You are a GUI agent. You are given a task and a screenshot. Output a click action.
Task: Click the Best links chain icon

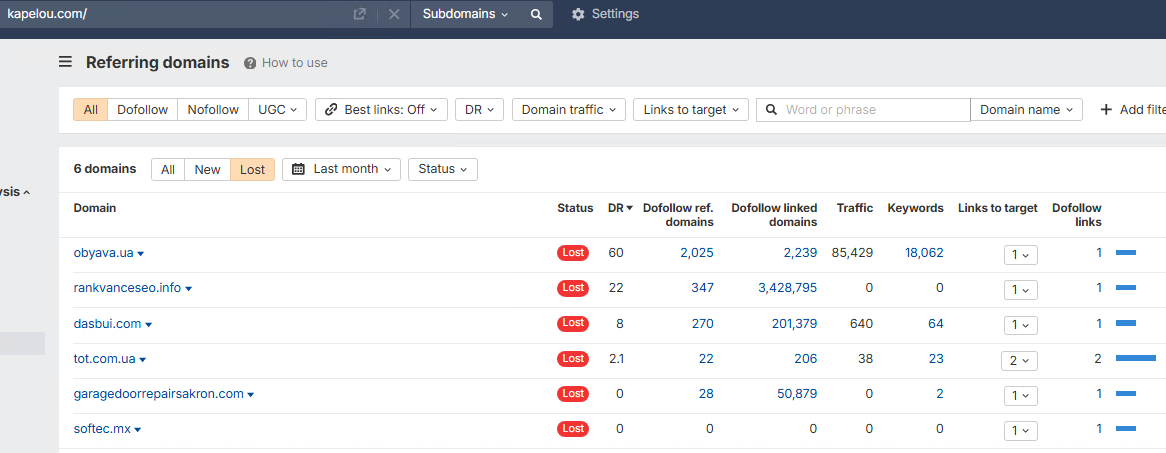pos(331,110)
